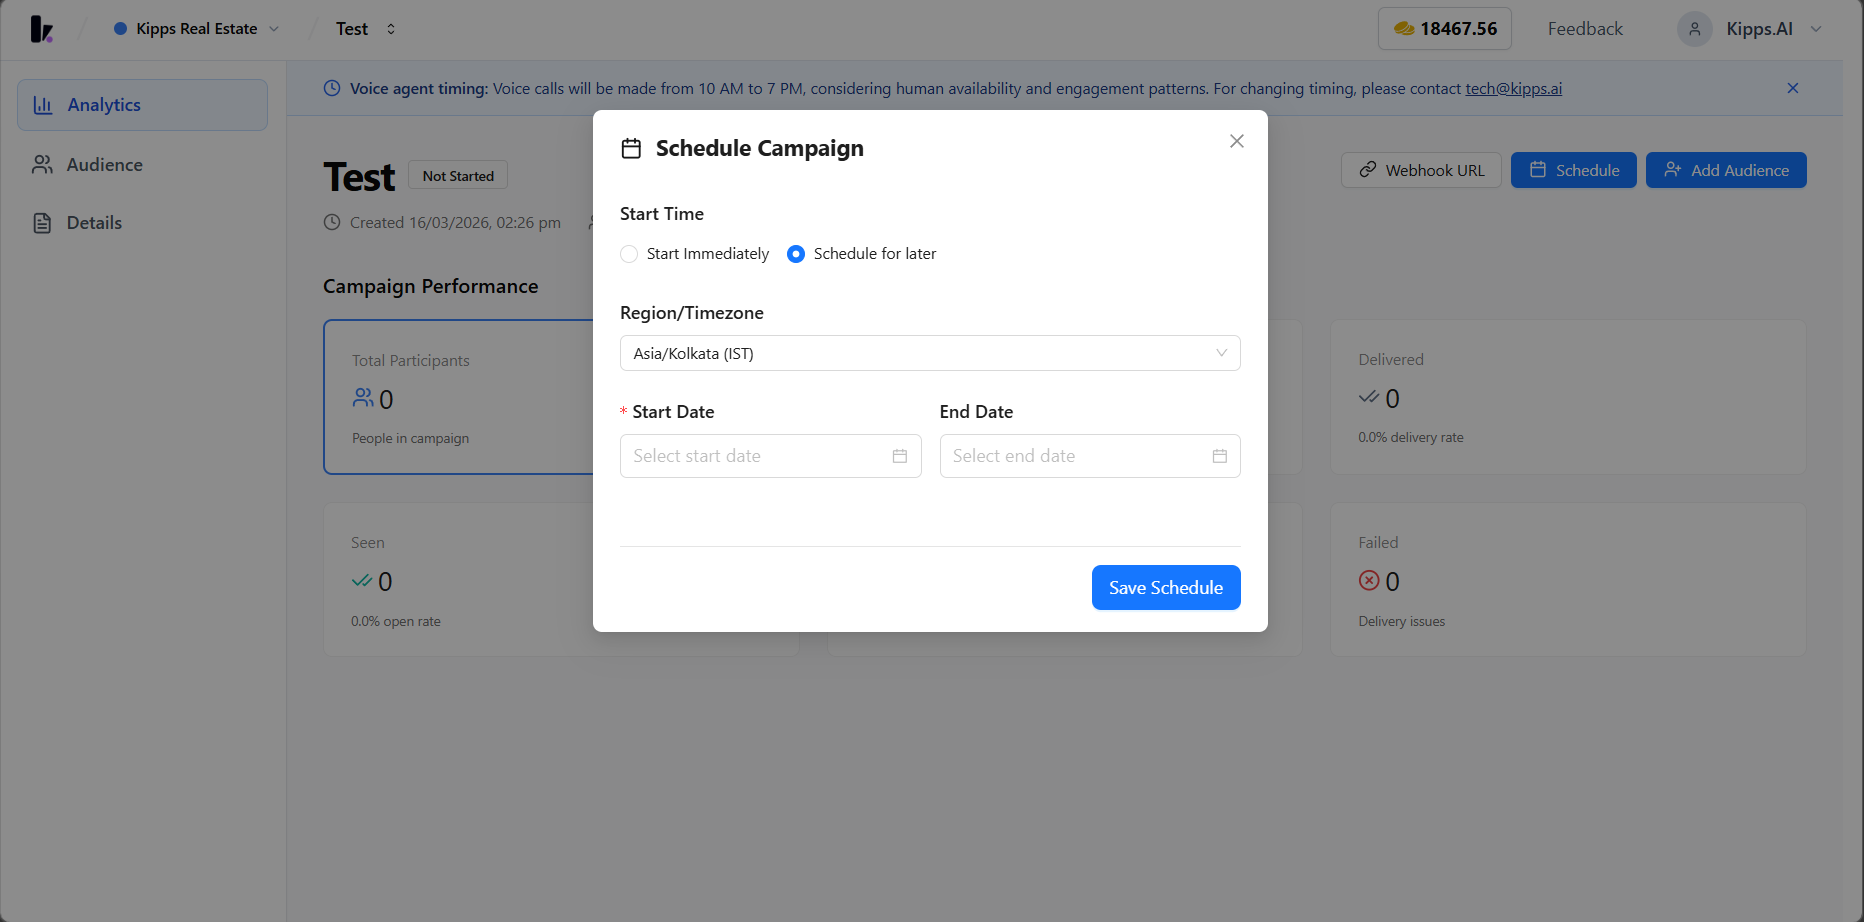Viewport: 1864px width, 922px height.
Task: Click the clock icon in timing banner
Action: (x=332, y=88)
